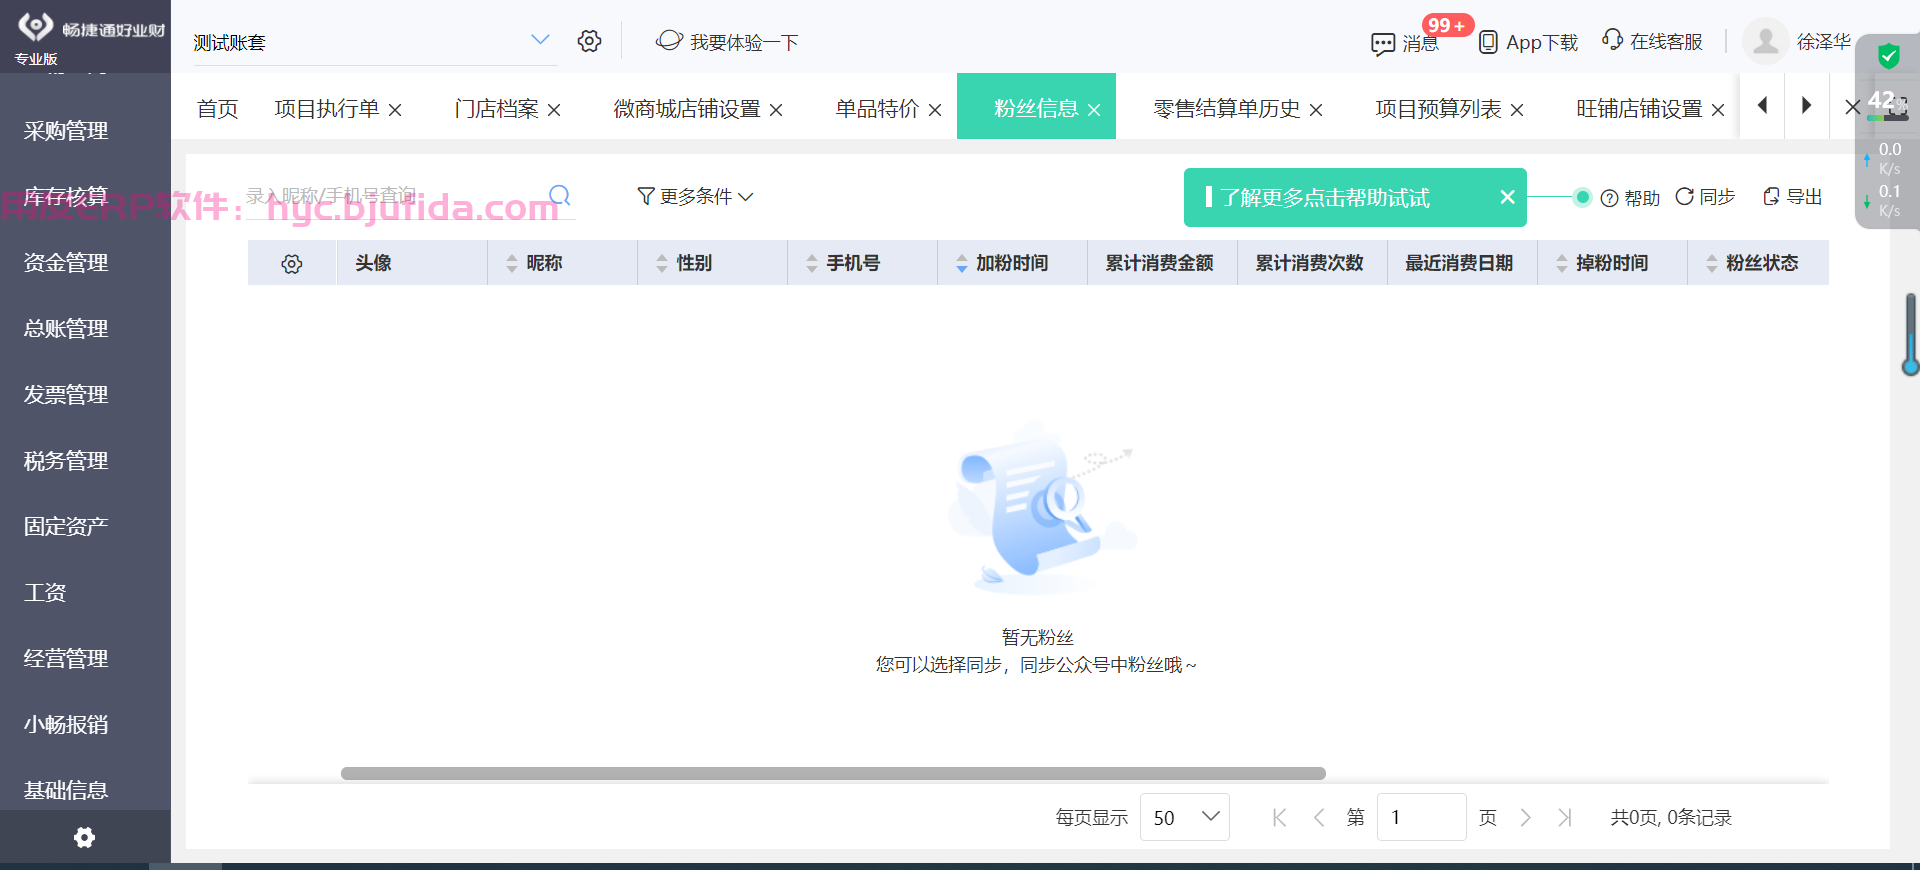Switch to the 单品特价 tab

coord(877,108)
